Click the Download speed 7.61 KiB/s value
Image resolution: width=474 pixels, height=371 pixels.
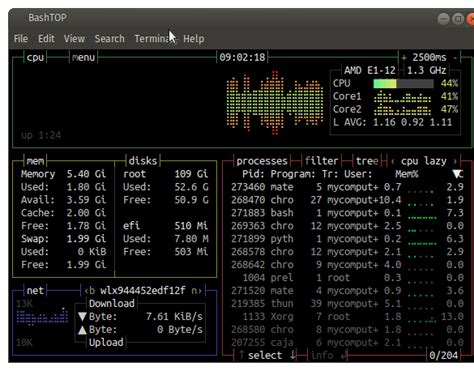(x=174, y=317)
